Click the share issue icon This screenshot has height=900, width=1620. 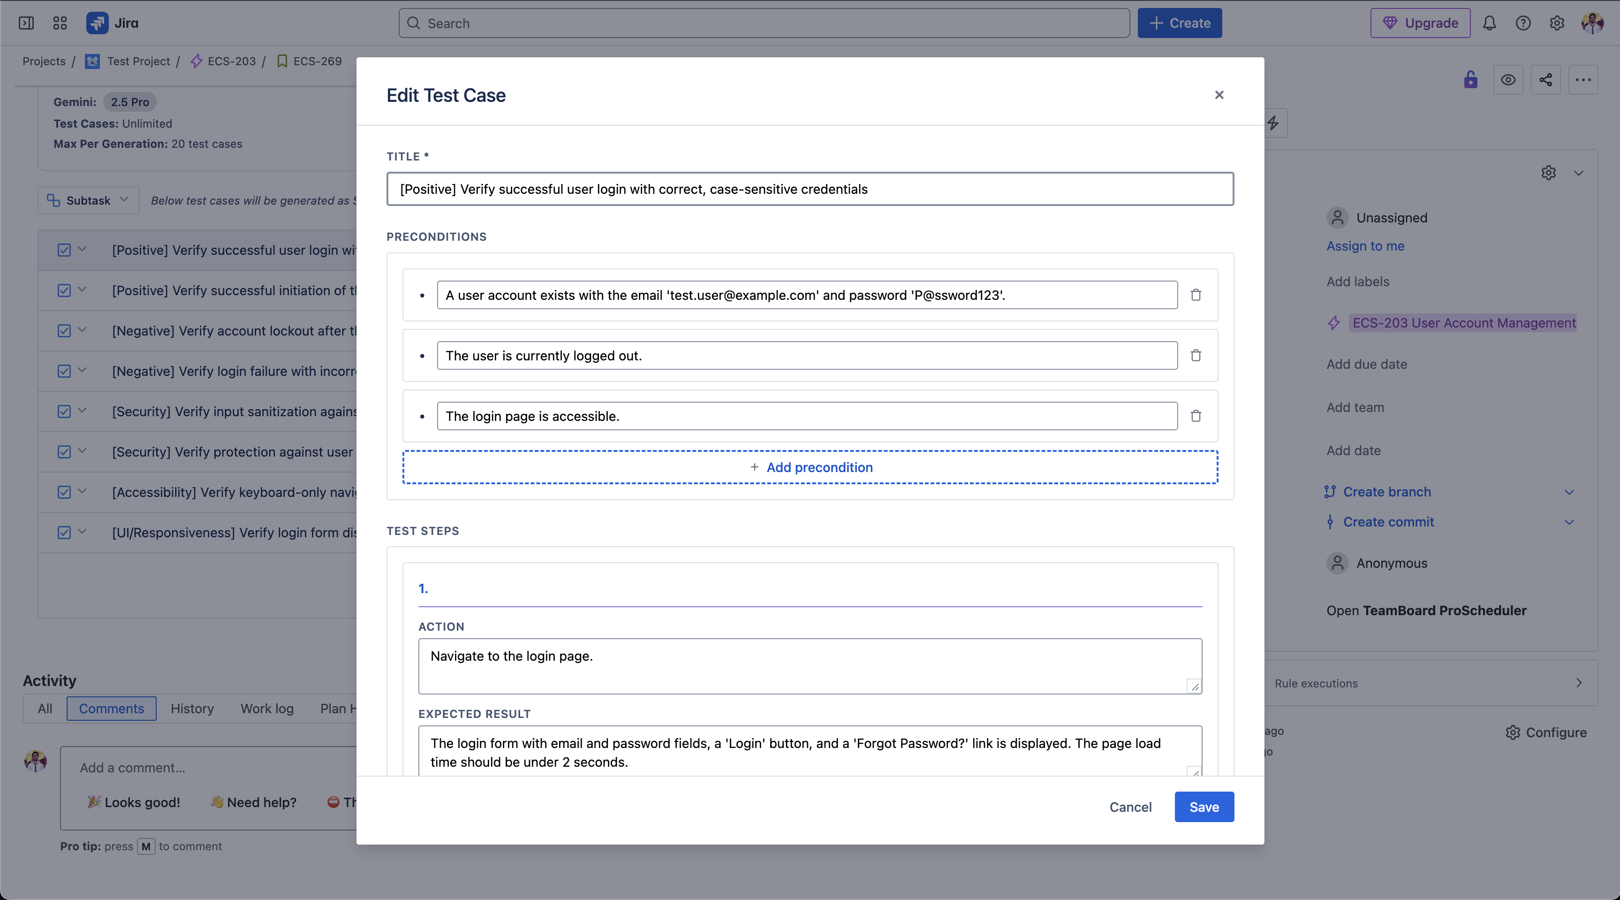[x=1545, y=80]
